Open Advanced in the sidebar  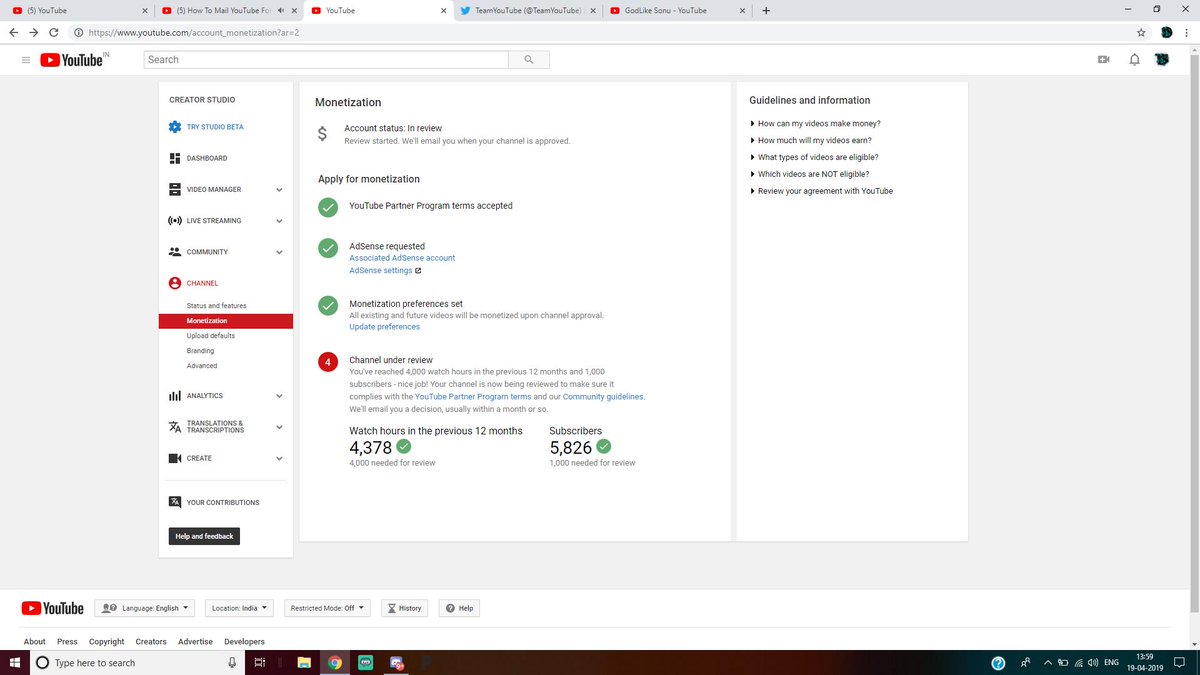[x=202, y=366]
